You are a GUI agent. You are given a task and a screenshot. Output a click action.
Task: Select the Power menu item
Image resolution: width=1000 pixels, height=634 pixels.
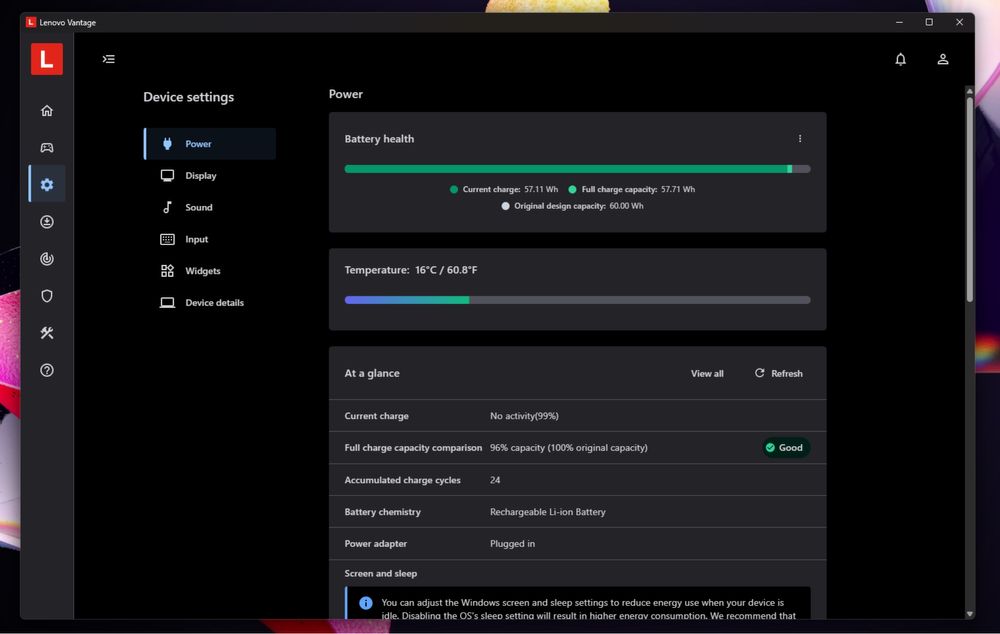coord(210,144)
